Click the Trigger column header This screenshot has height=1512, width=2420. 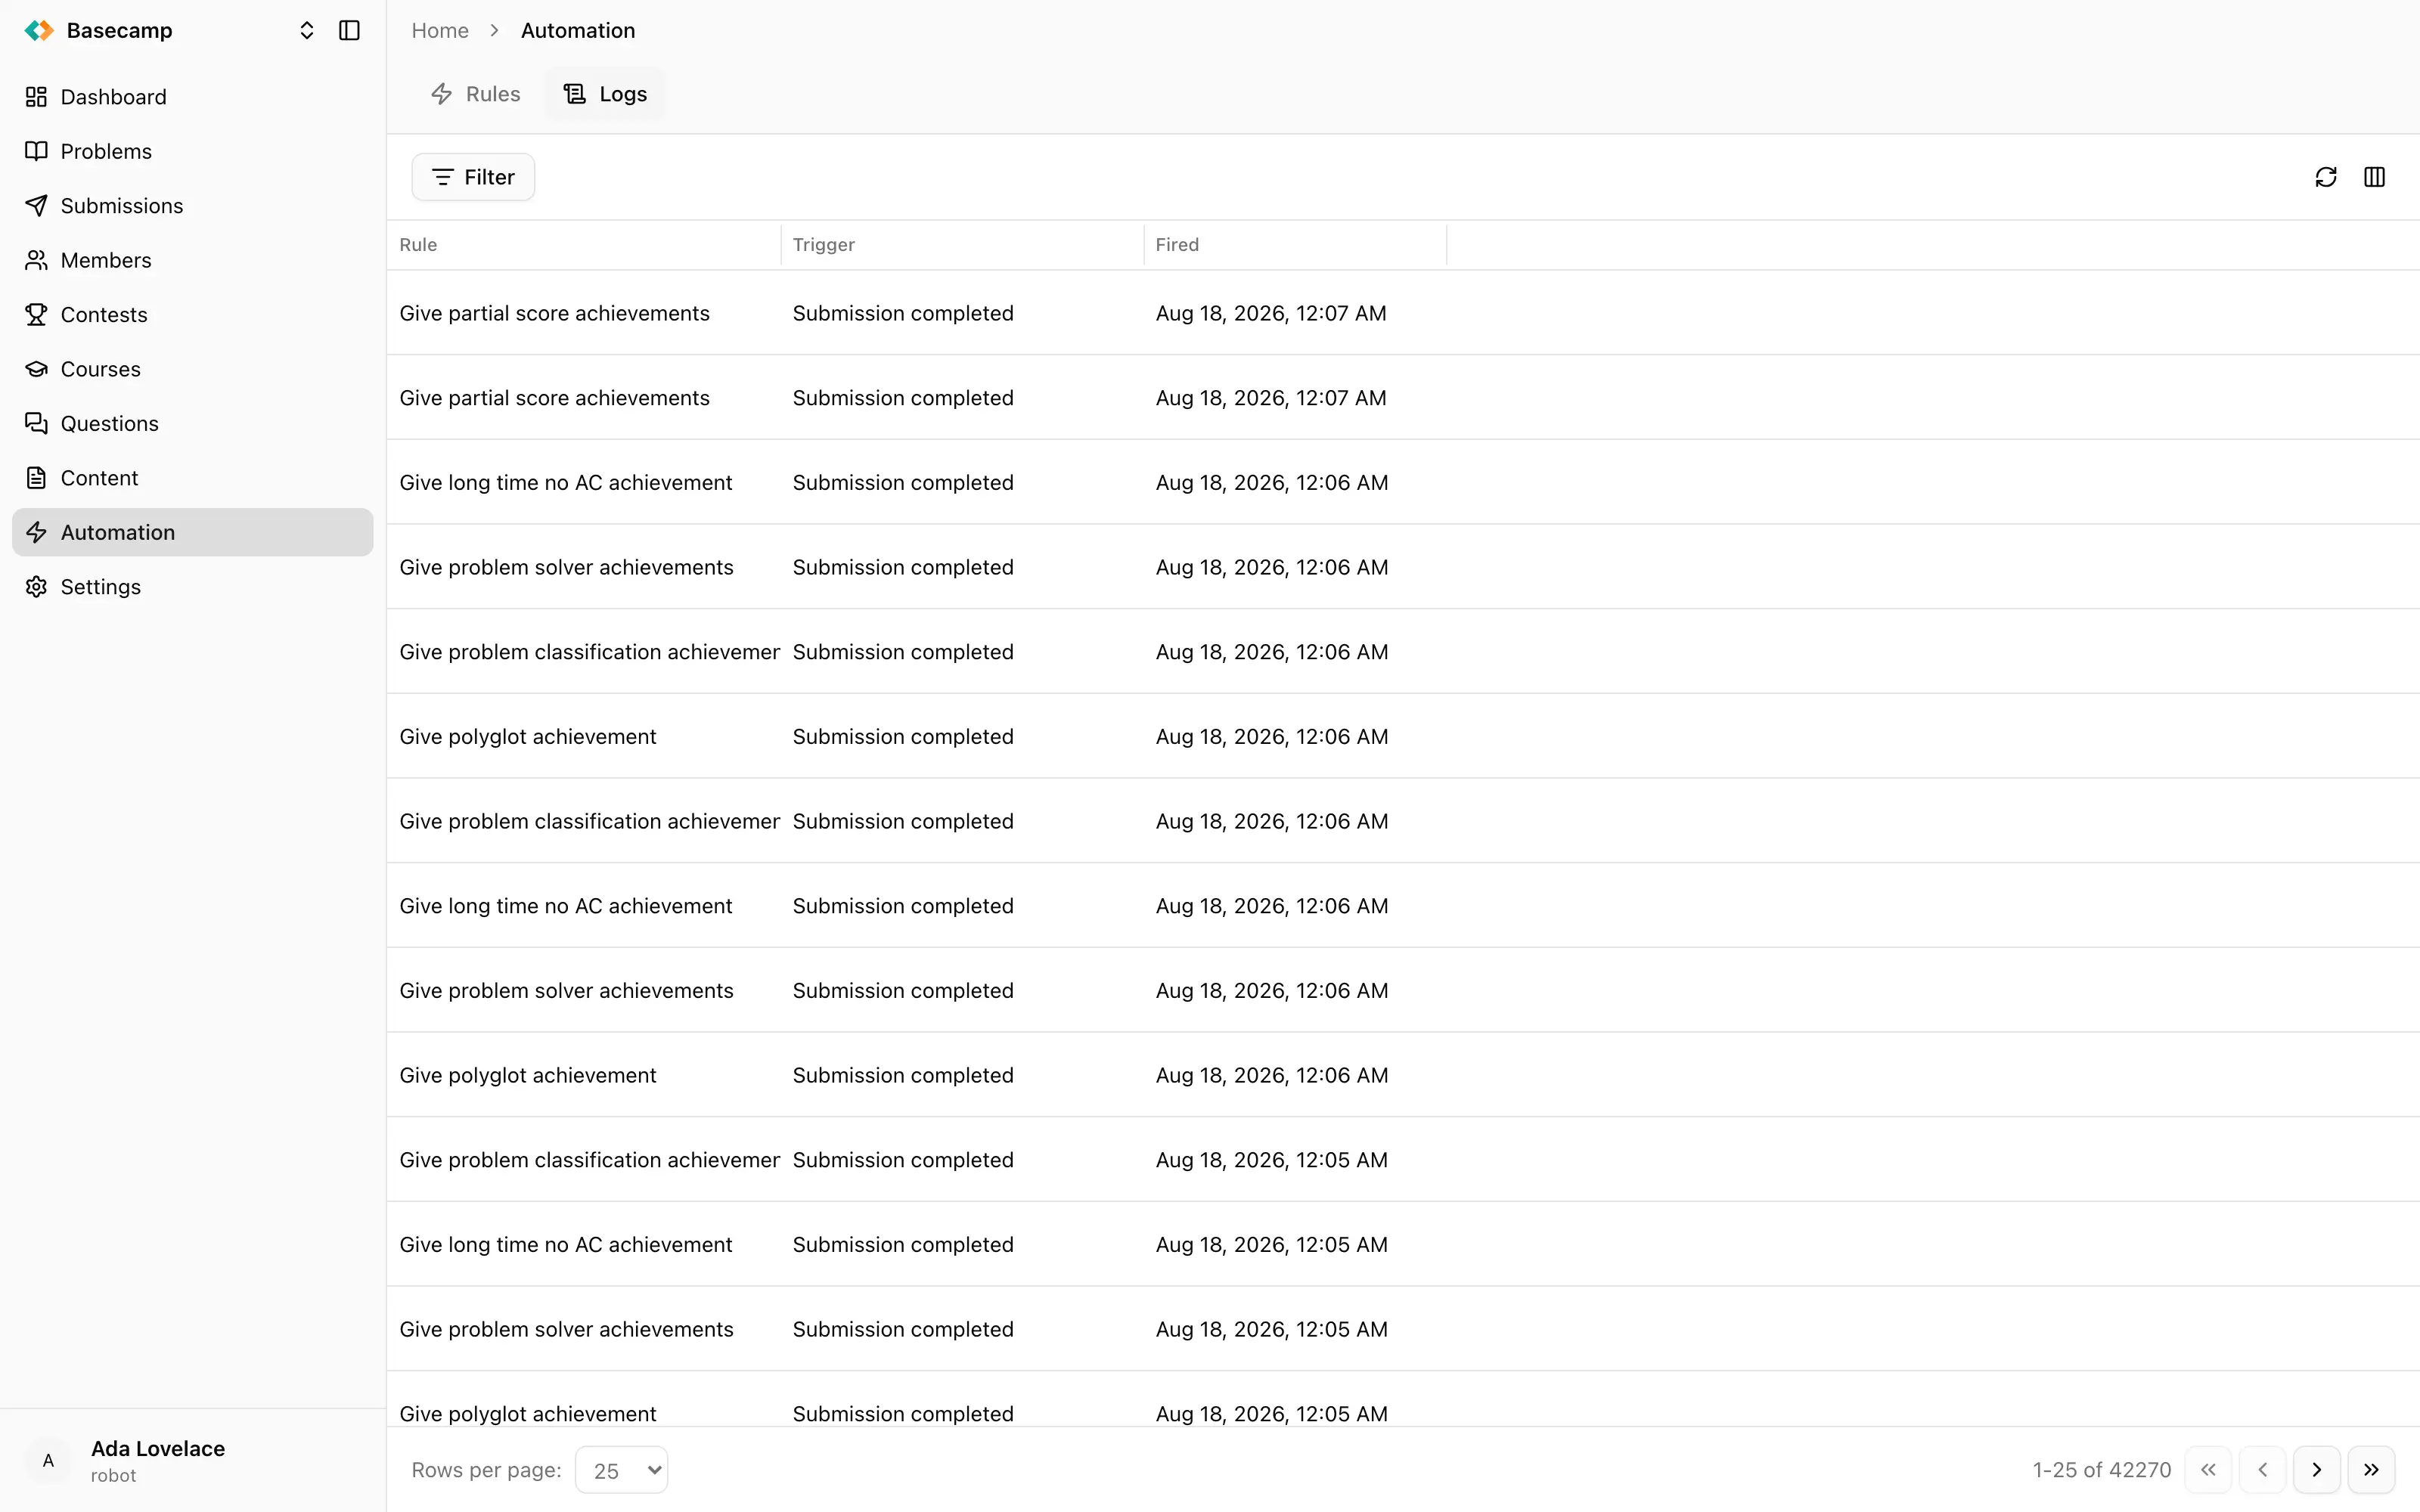coord(962,245)
